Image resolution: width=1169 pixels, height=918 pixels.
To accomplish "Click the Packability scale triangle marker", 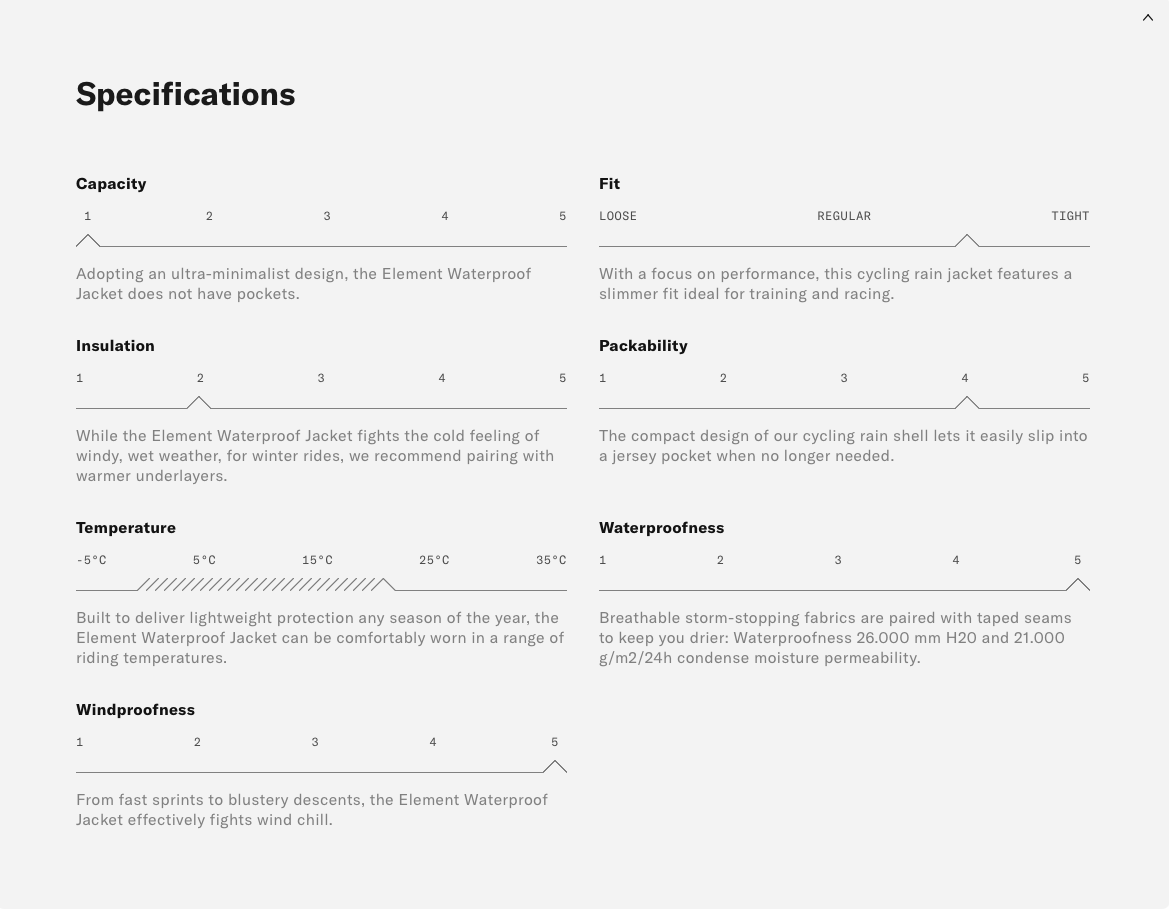I will coord(967,403).
